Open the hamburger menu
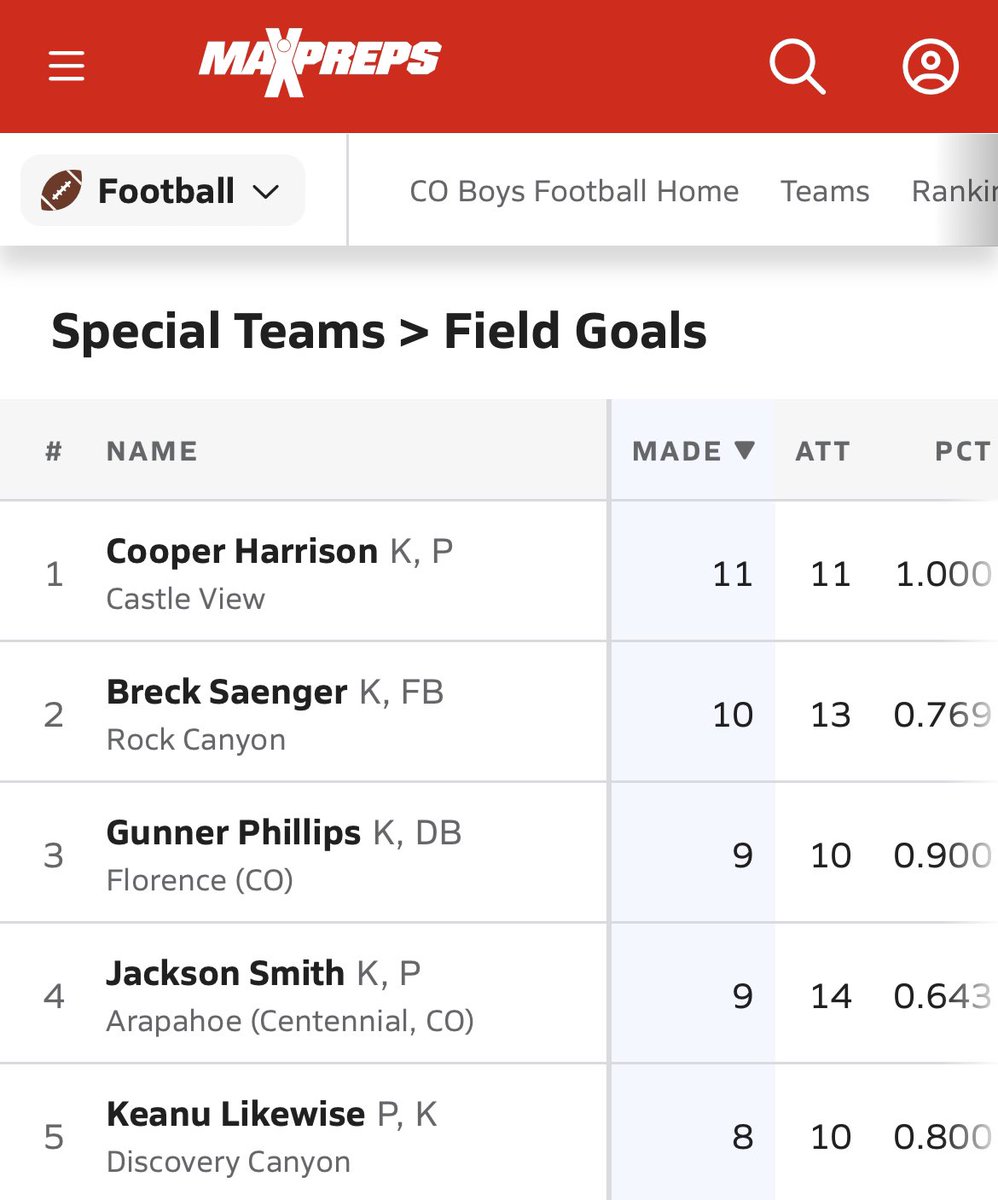Image resolution: width=998 pixels, height=1200 pixels. tap(67, 67)
